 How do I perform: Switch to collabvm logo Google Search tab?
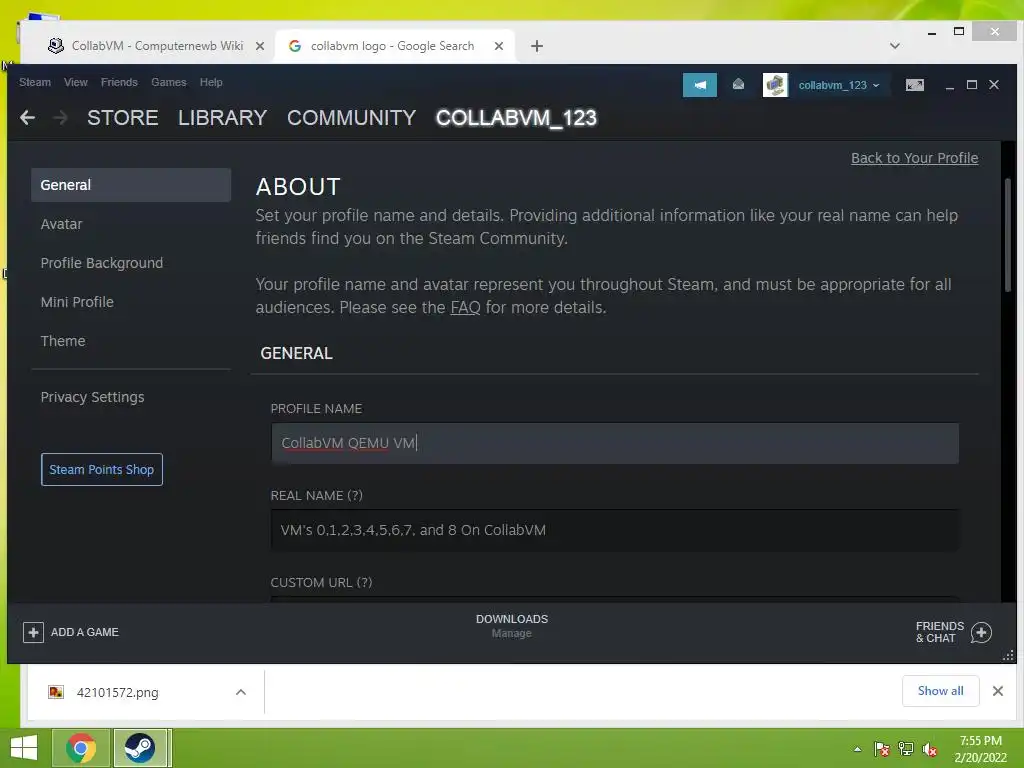(x=392, y=46)
